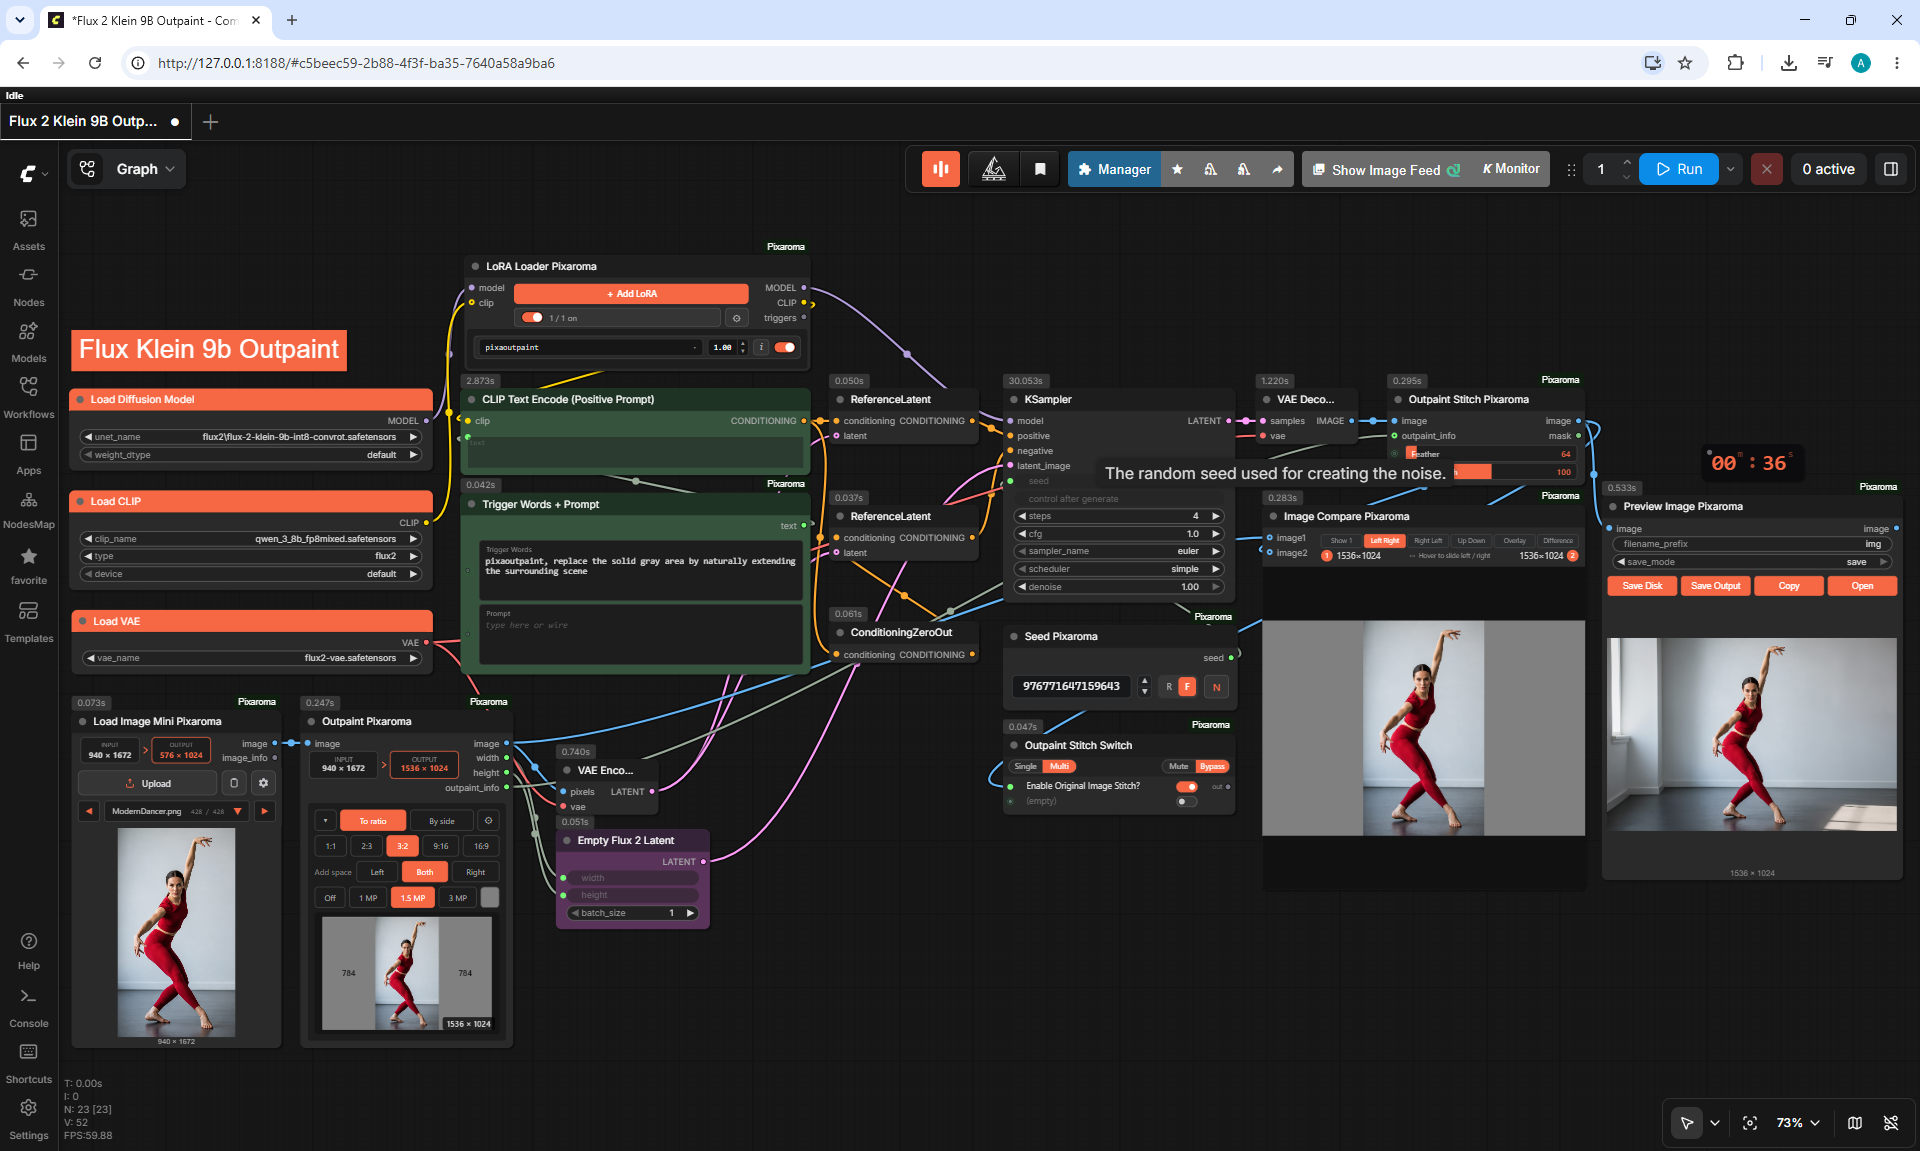Open the Shortcuts panel

click(x=28, y=1063)
